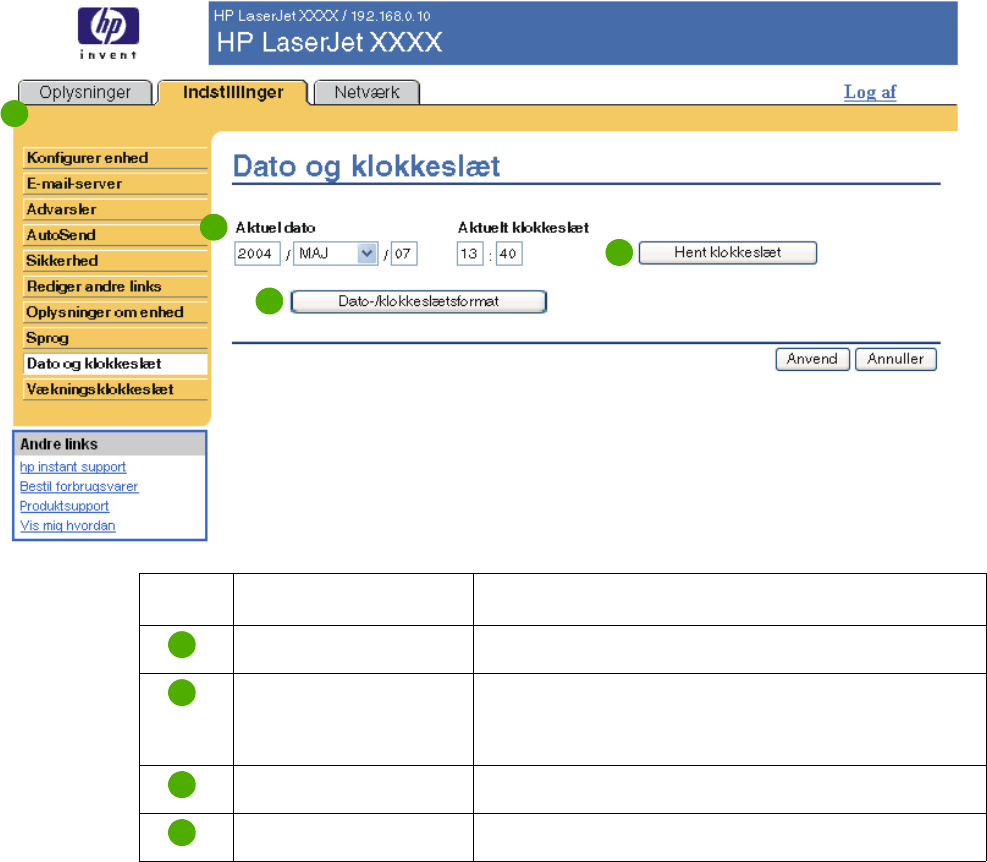This screenshot has height=862, width=987.
Task: Select Rediger andre links
Action: (x=115, y=286)
